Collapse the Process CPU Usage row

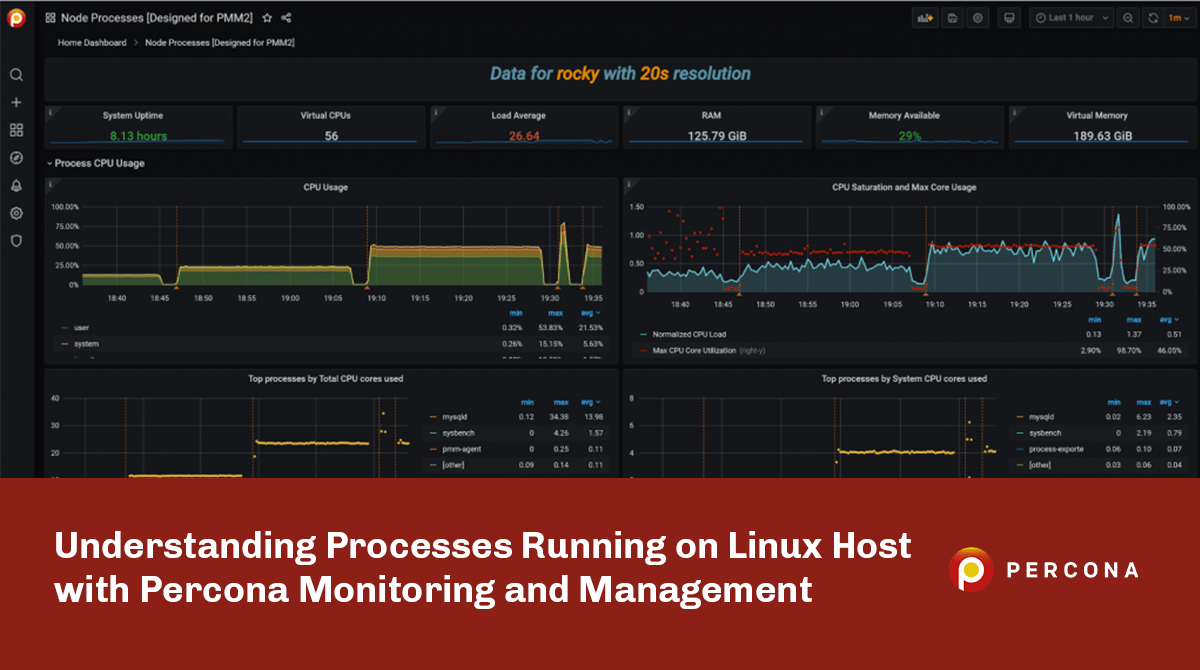(x=49, y=163)
